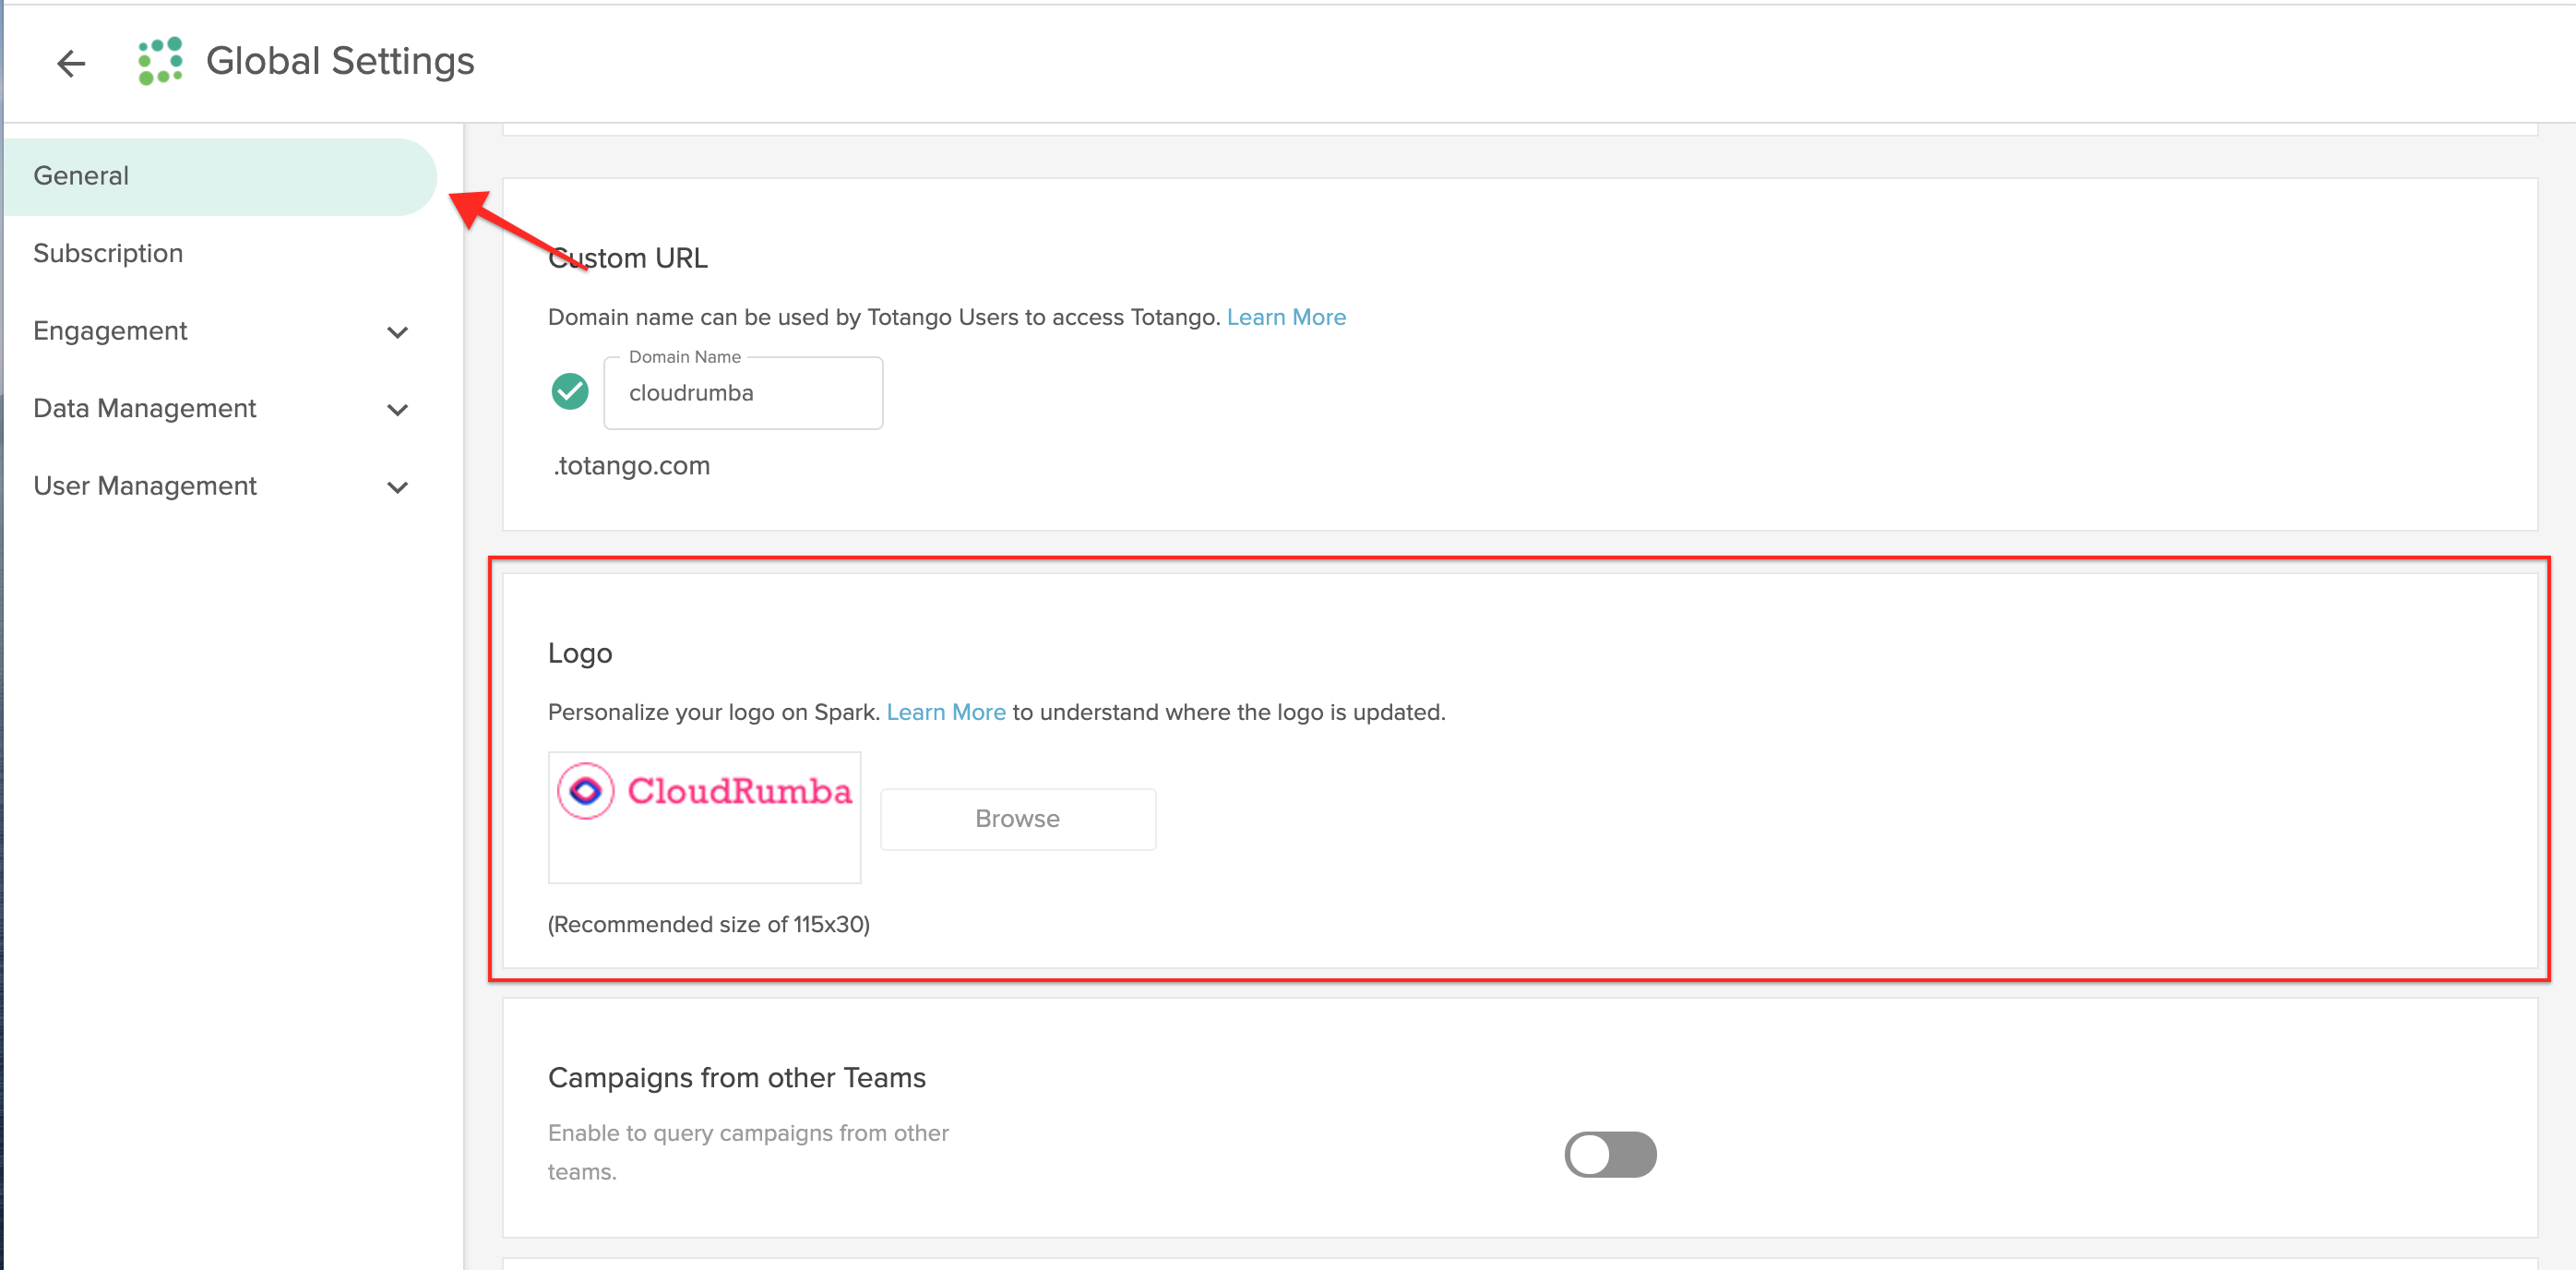Click the .totango.com domain suffix text
This screenshot has height=1270, width=2576.
pos(631,466)
